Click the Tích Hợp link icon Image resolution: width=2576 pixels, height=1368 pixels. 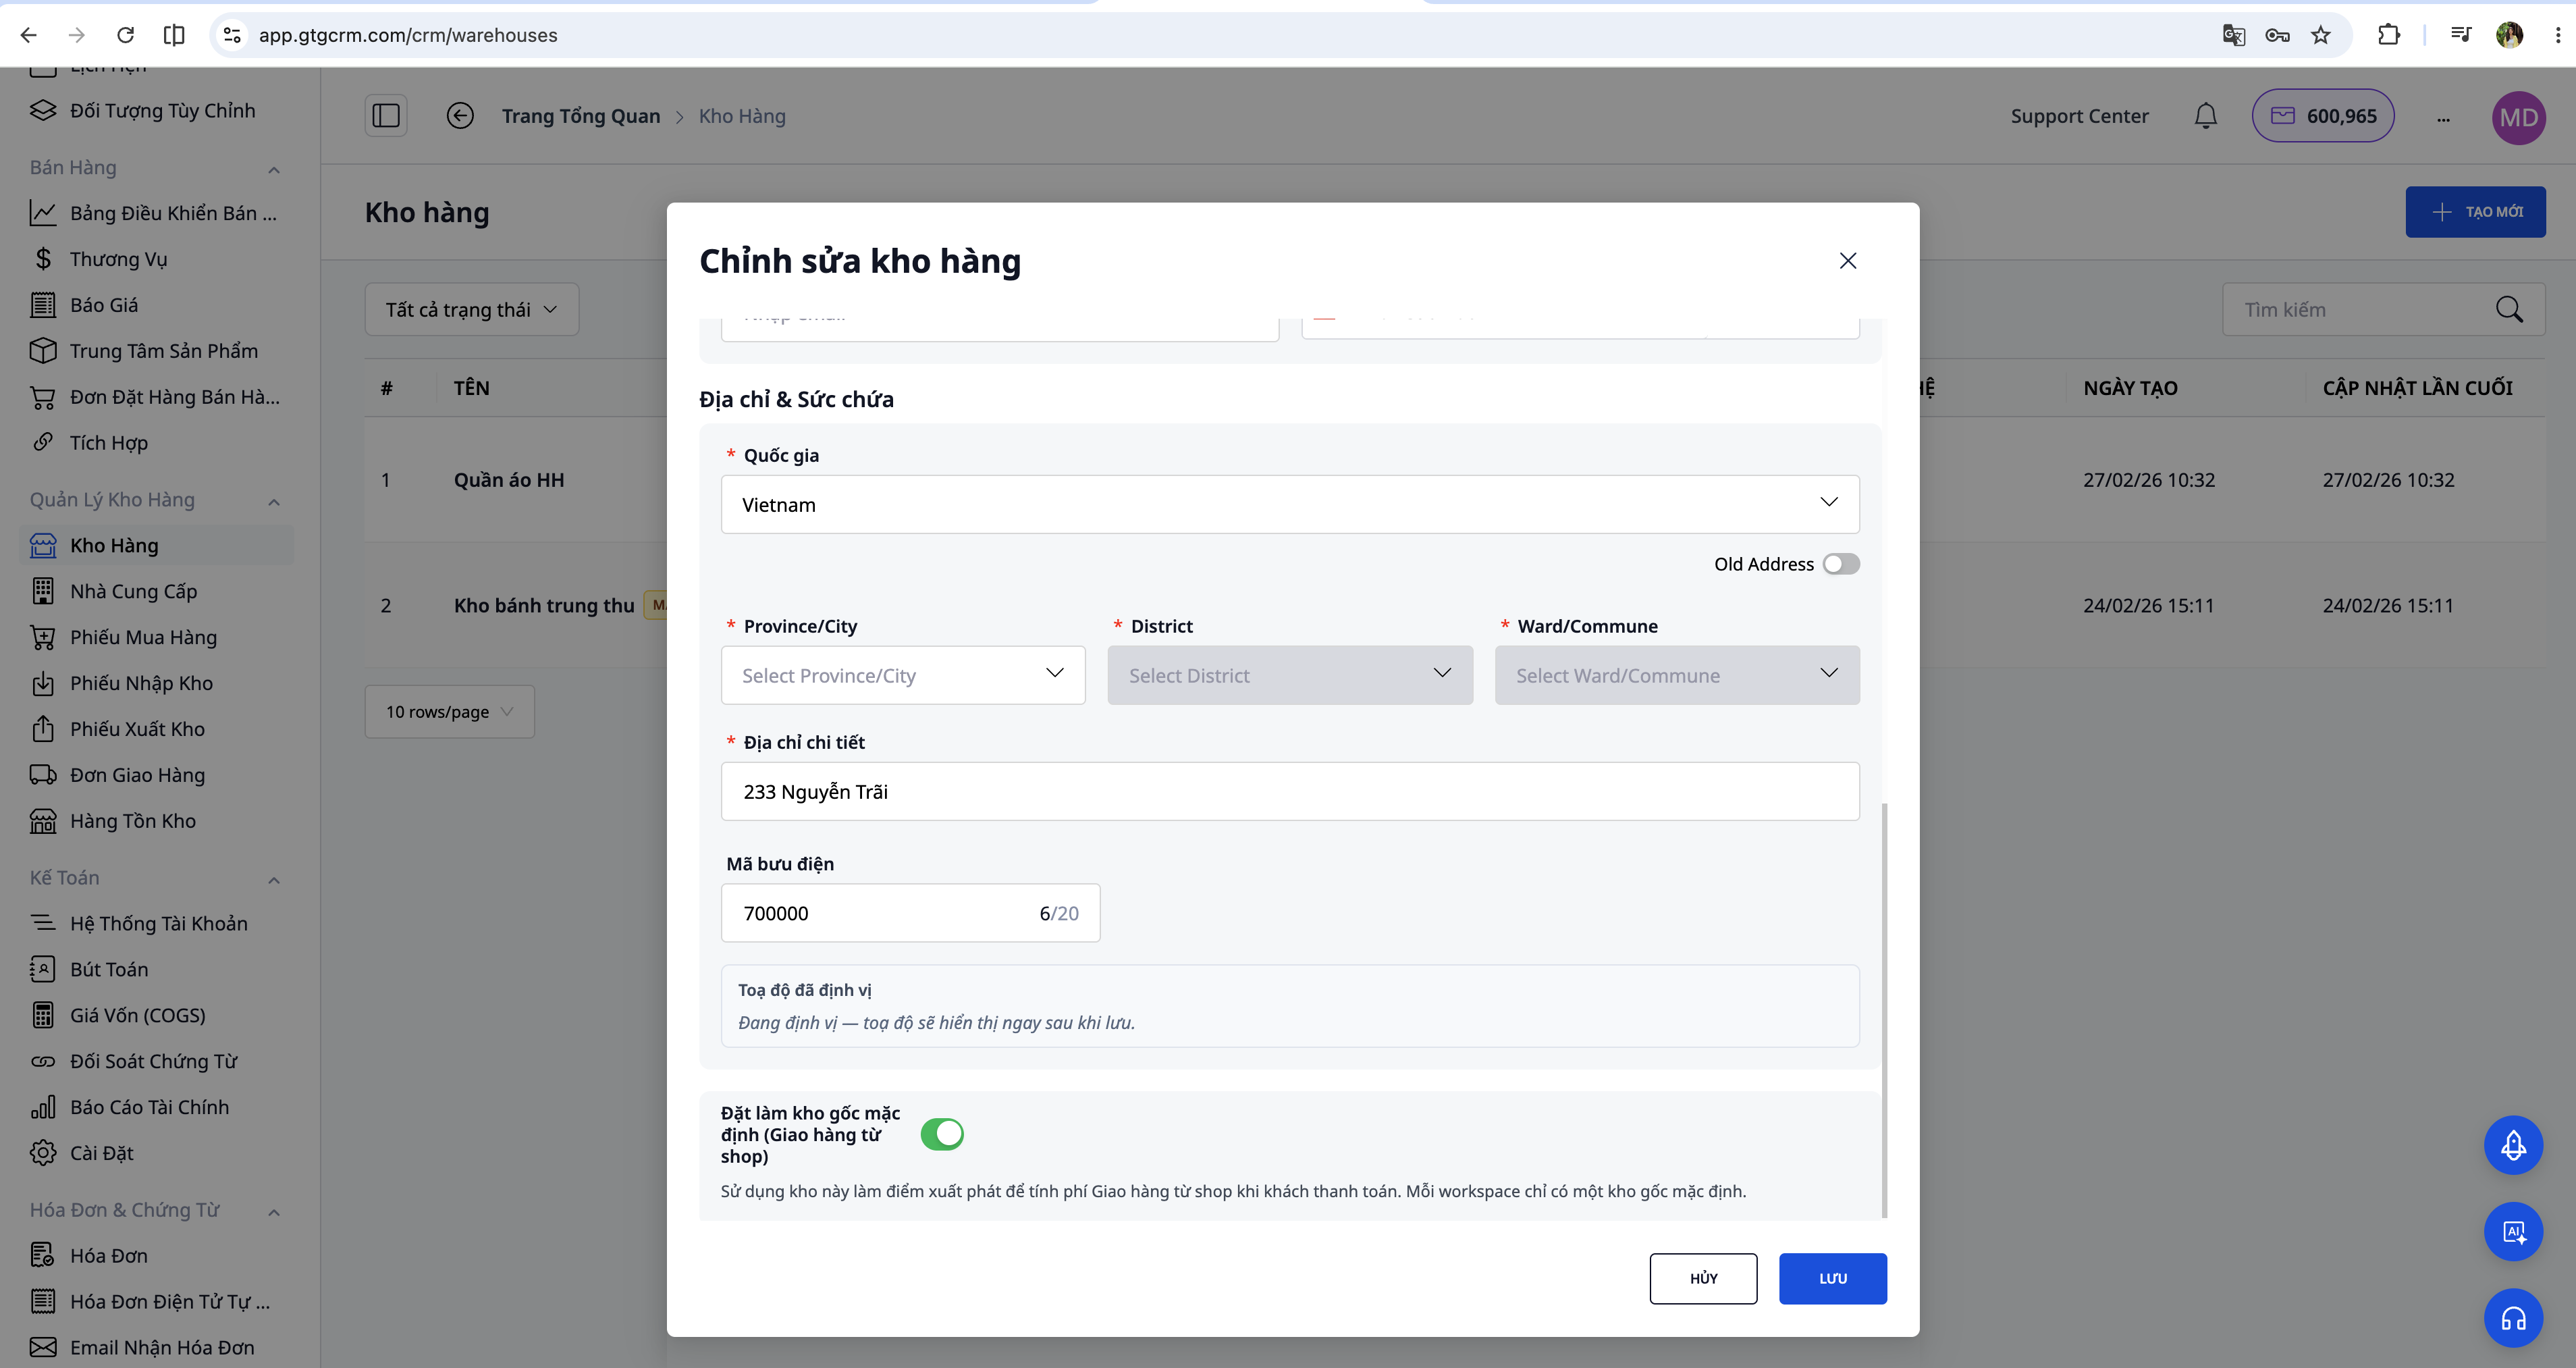pyautogui.click(x=43, y=442)
